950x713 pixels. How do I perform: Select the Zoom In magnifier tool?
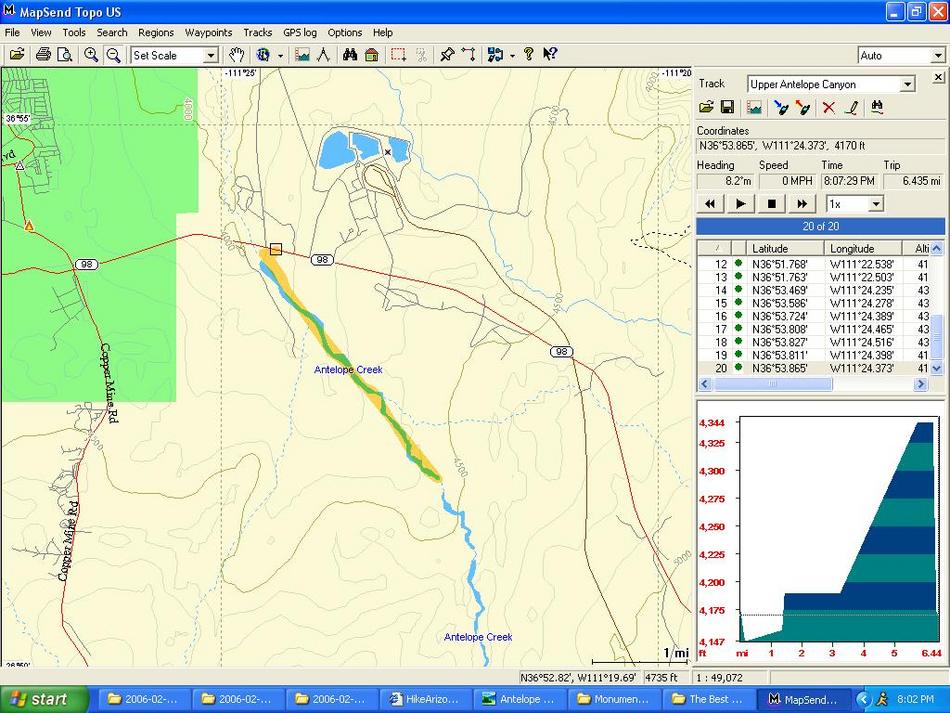(91, 55)
